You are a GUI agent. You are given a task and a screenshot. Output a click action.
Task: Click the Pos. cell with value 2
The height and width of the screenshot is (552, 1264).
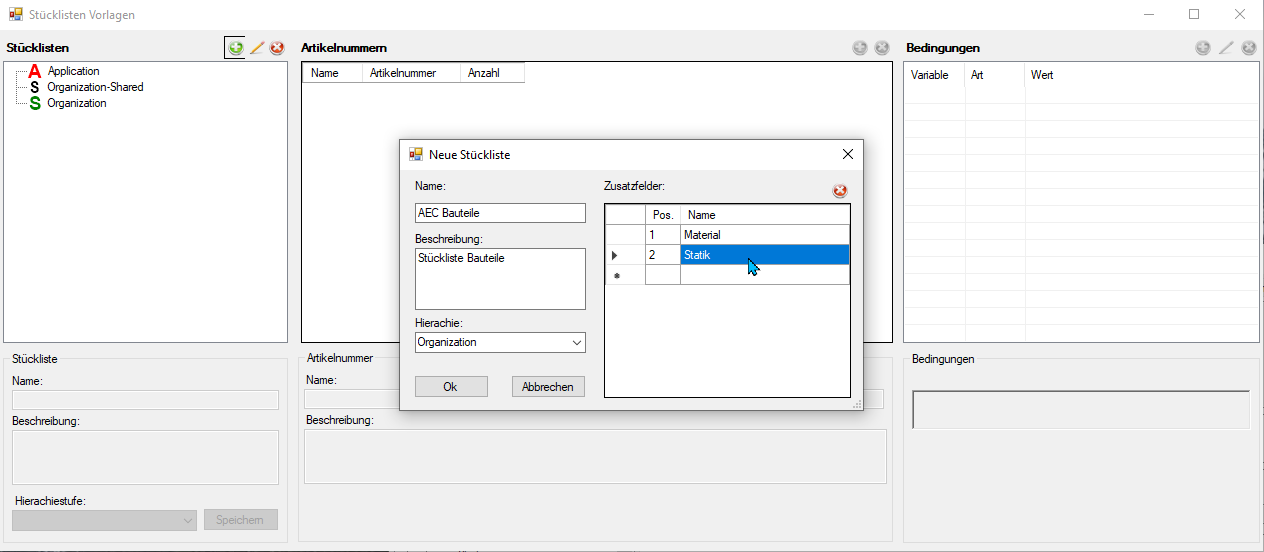(663, 255)
